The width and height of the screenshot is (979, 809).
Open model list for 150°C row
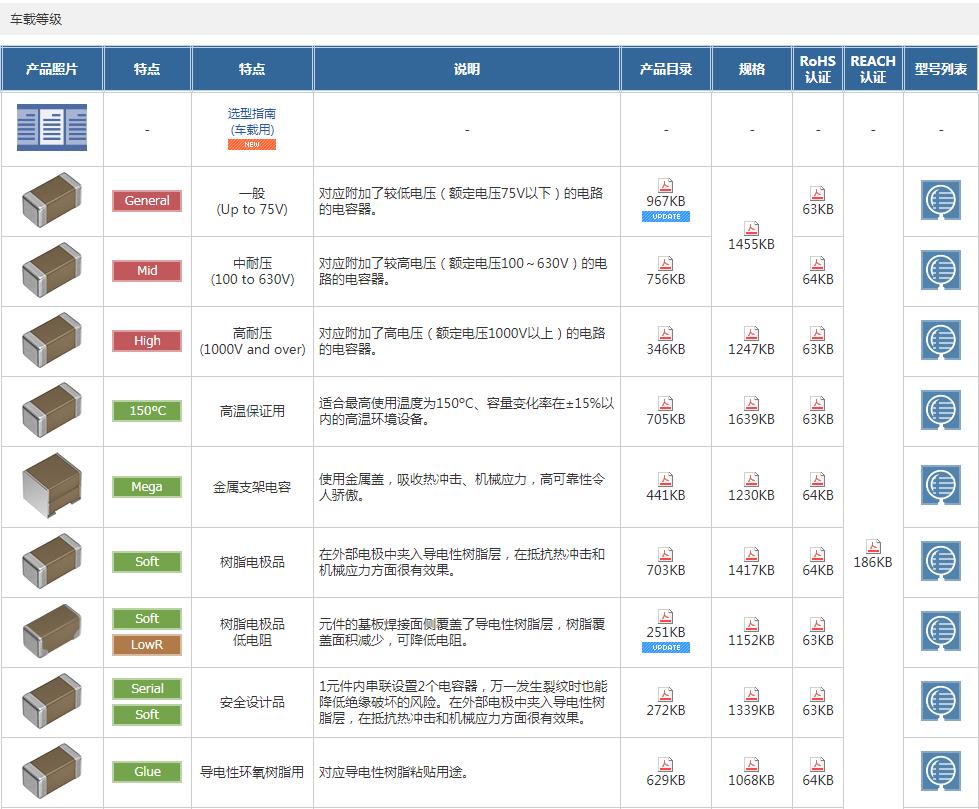[940, 411]
